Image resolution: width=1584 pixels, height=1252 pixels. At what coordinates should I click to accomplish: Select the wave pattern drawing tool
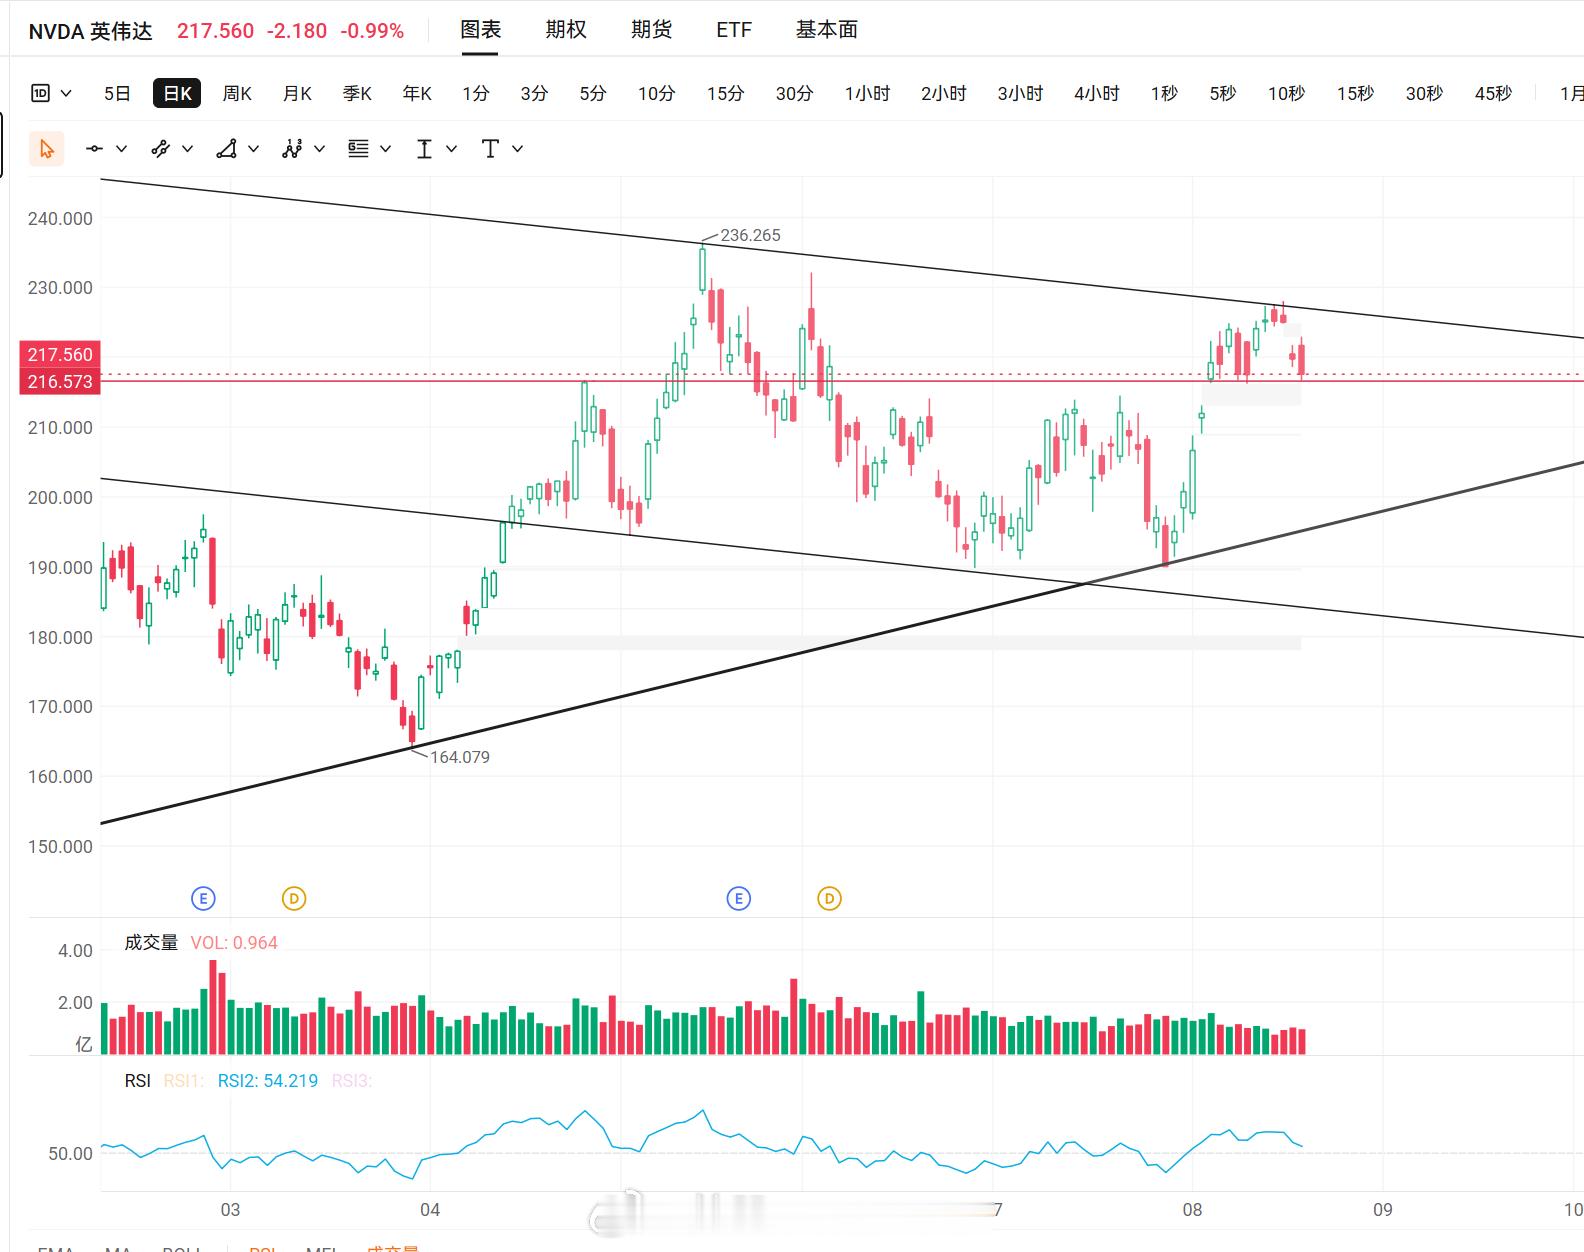click(292, 149)
